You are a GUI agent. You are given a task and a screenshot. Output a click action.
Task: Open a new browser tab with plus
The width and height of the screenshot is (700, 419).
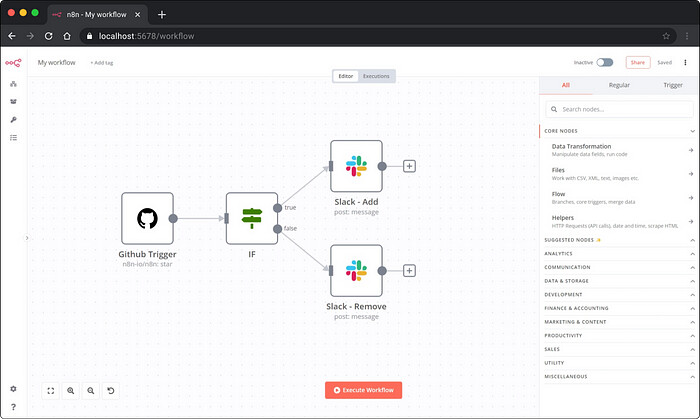pos(162,15)
